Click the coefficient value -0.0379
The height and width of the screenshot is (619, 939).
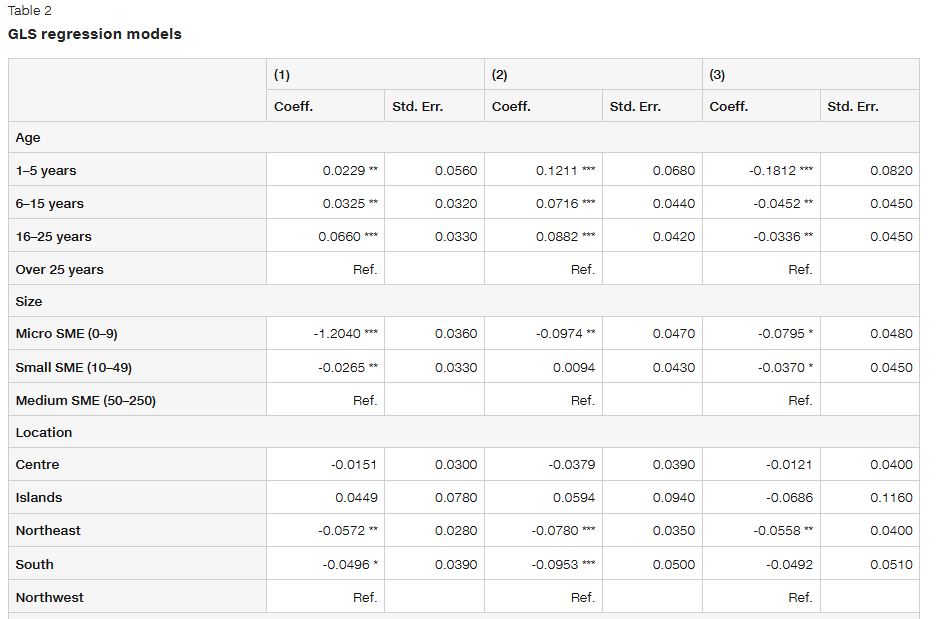click(572, 465)
